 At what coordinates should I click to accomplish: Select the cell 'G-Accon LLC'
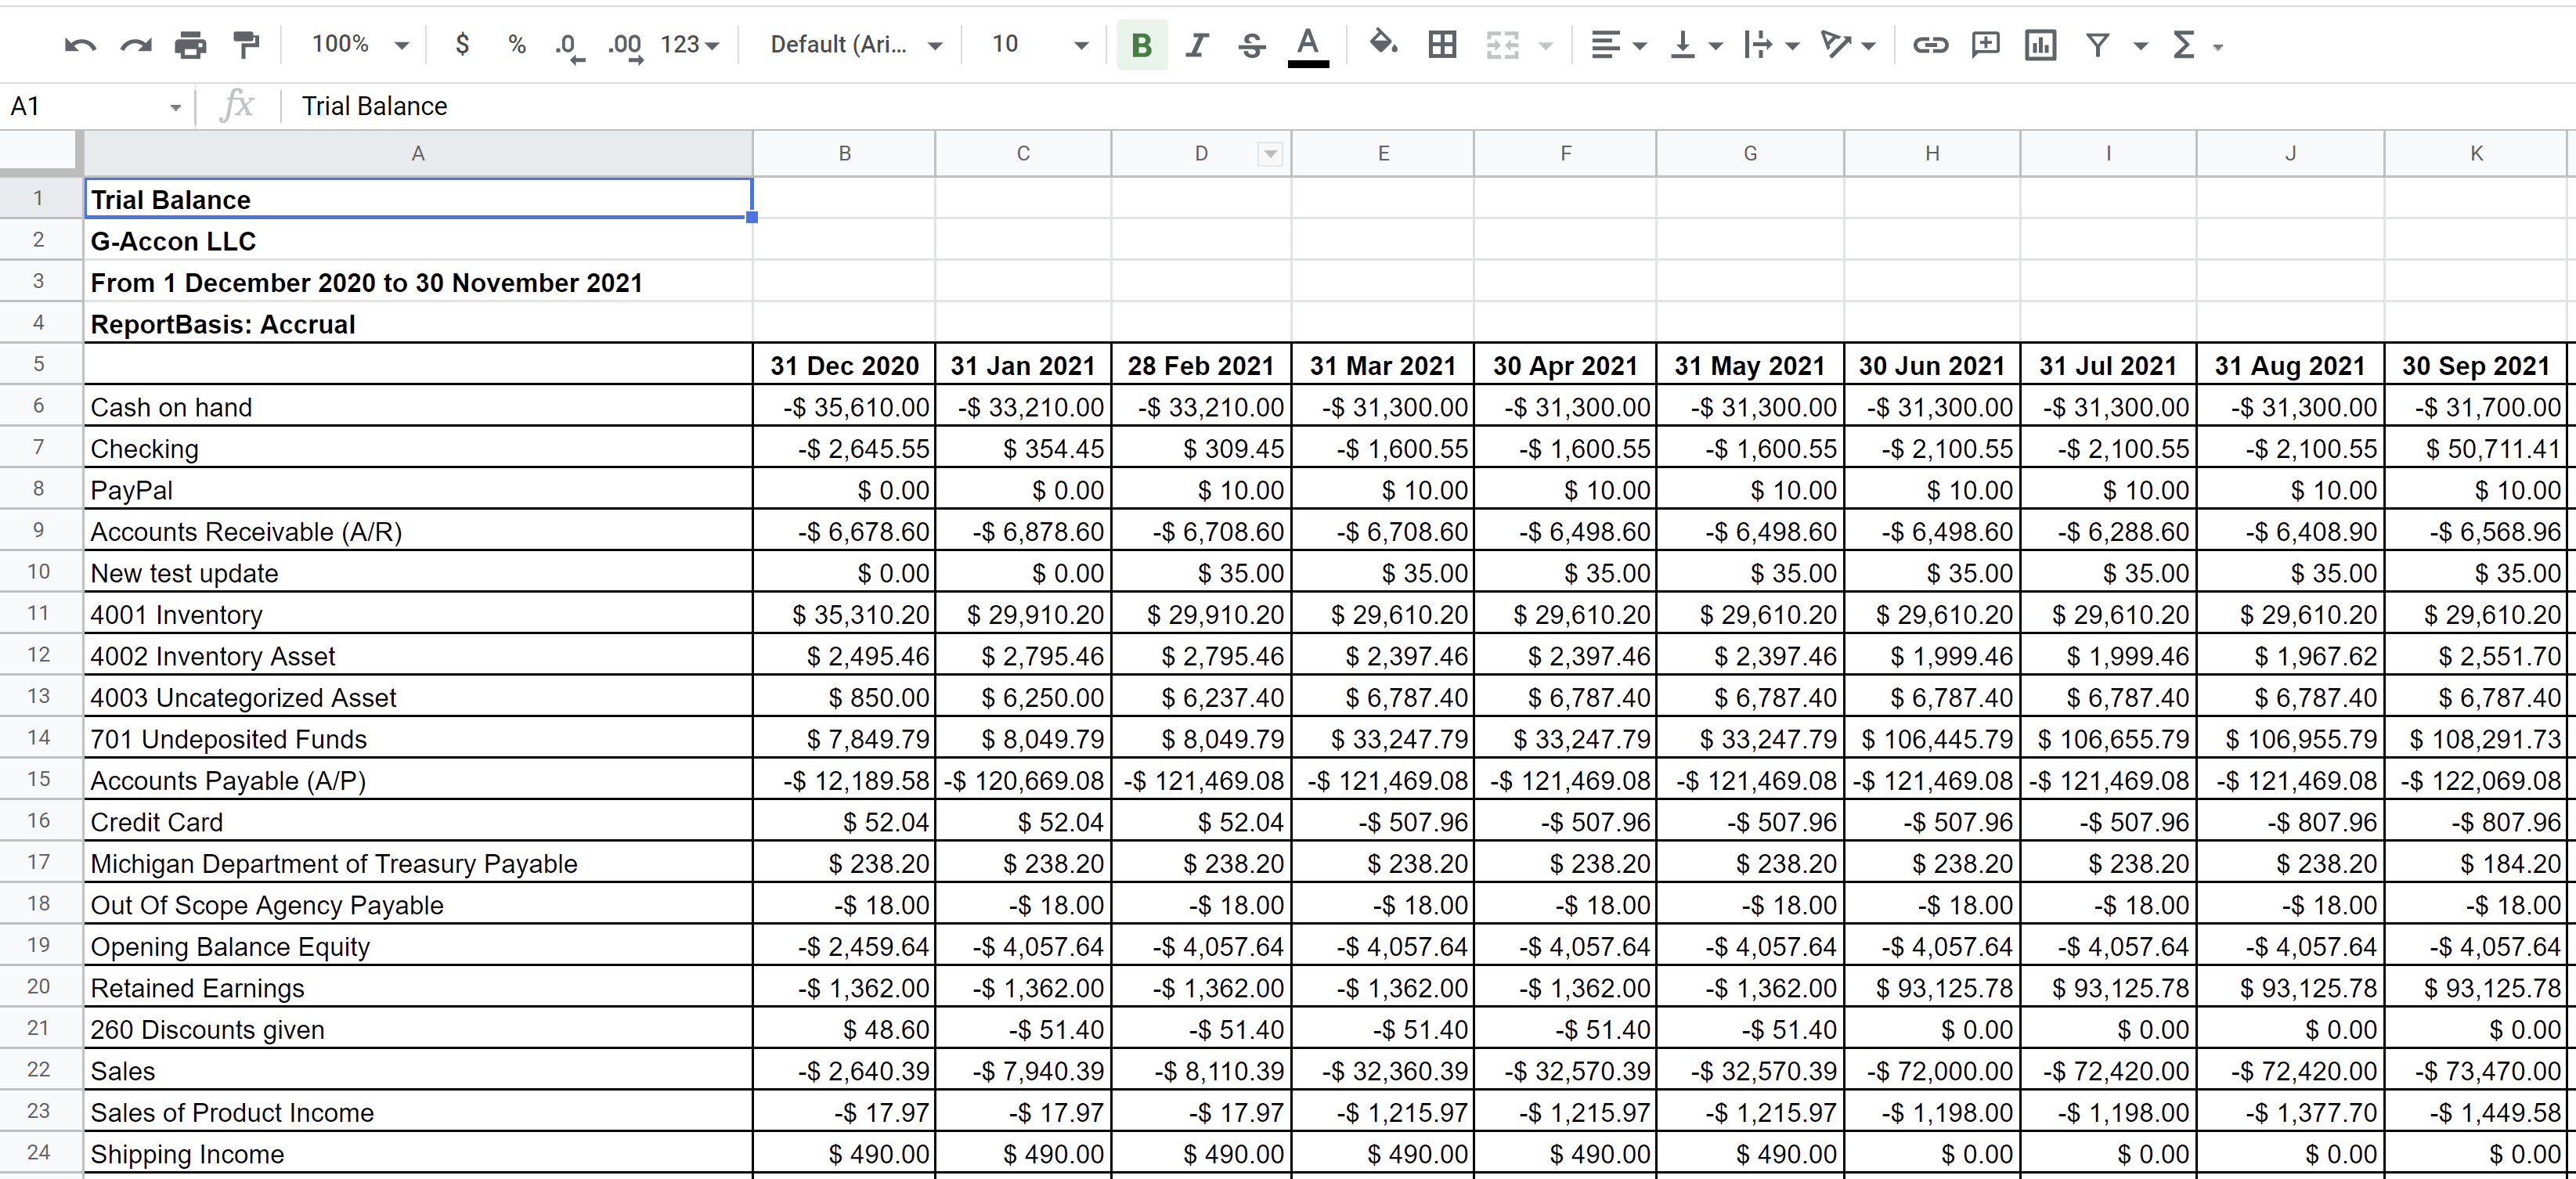pyautogui.click(x=418, y=241)
